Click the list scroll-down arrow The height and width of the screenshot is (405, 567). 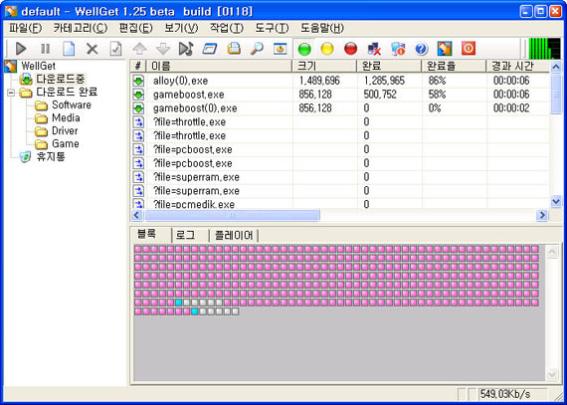tap(556, 201)
